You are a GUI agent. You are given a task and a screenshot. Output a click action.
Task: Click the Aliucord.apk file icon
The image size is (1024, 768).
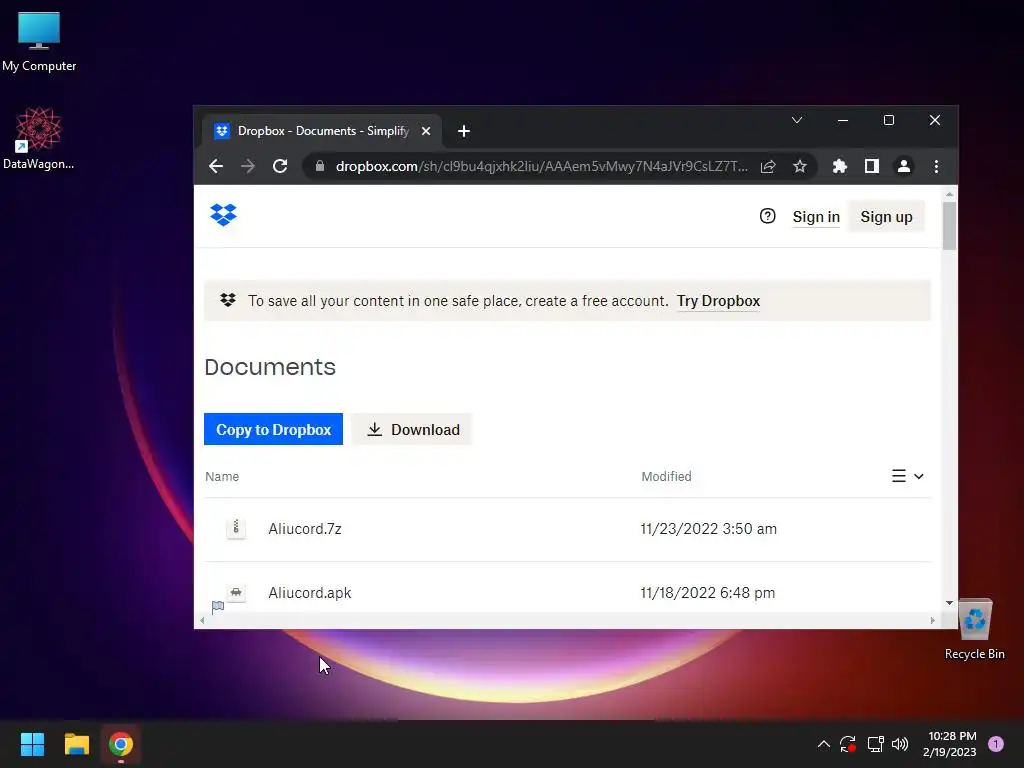(x=236, y=592)
